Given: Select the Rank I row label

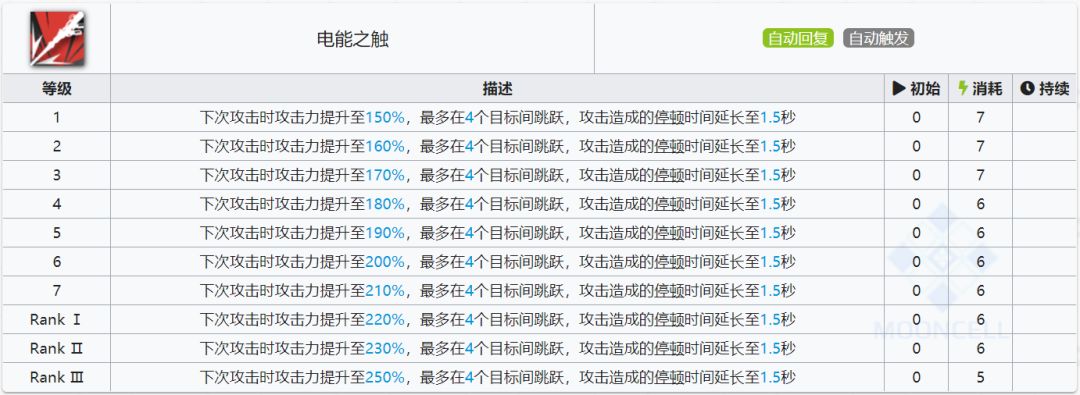Looking at the screenshot, I should point(56,319).
